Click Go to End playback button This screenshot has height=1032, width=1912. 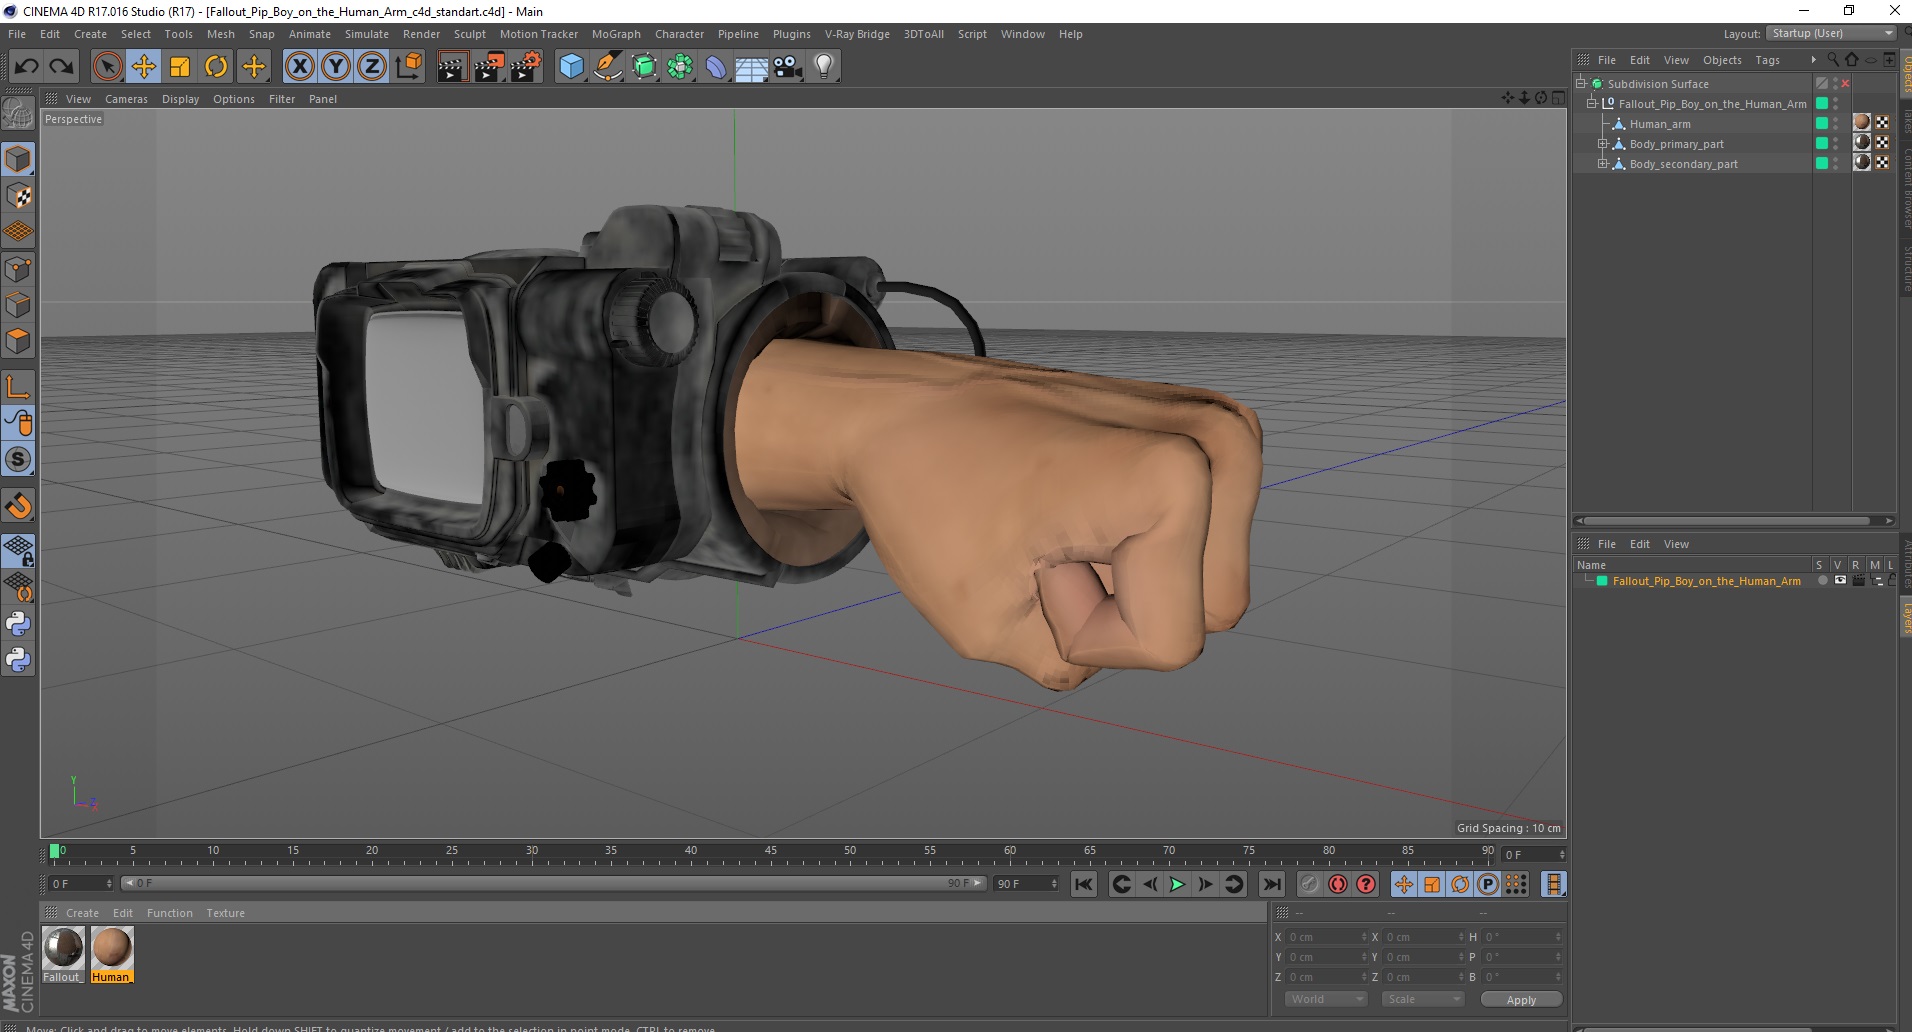coord(1272,884)
